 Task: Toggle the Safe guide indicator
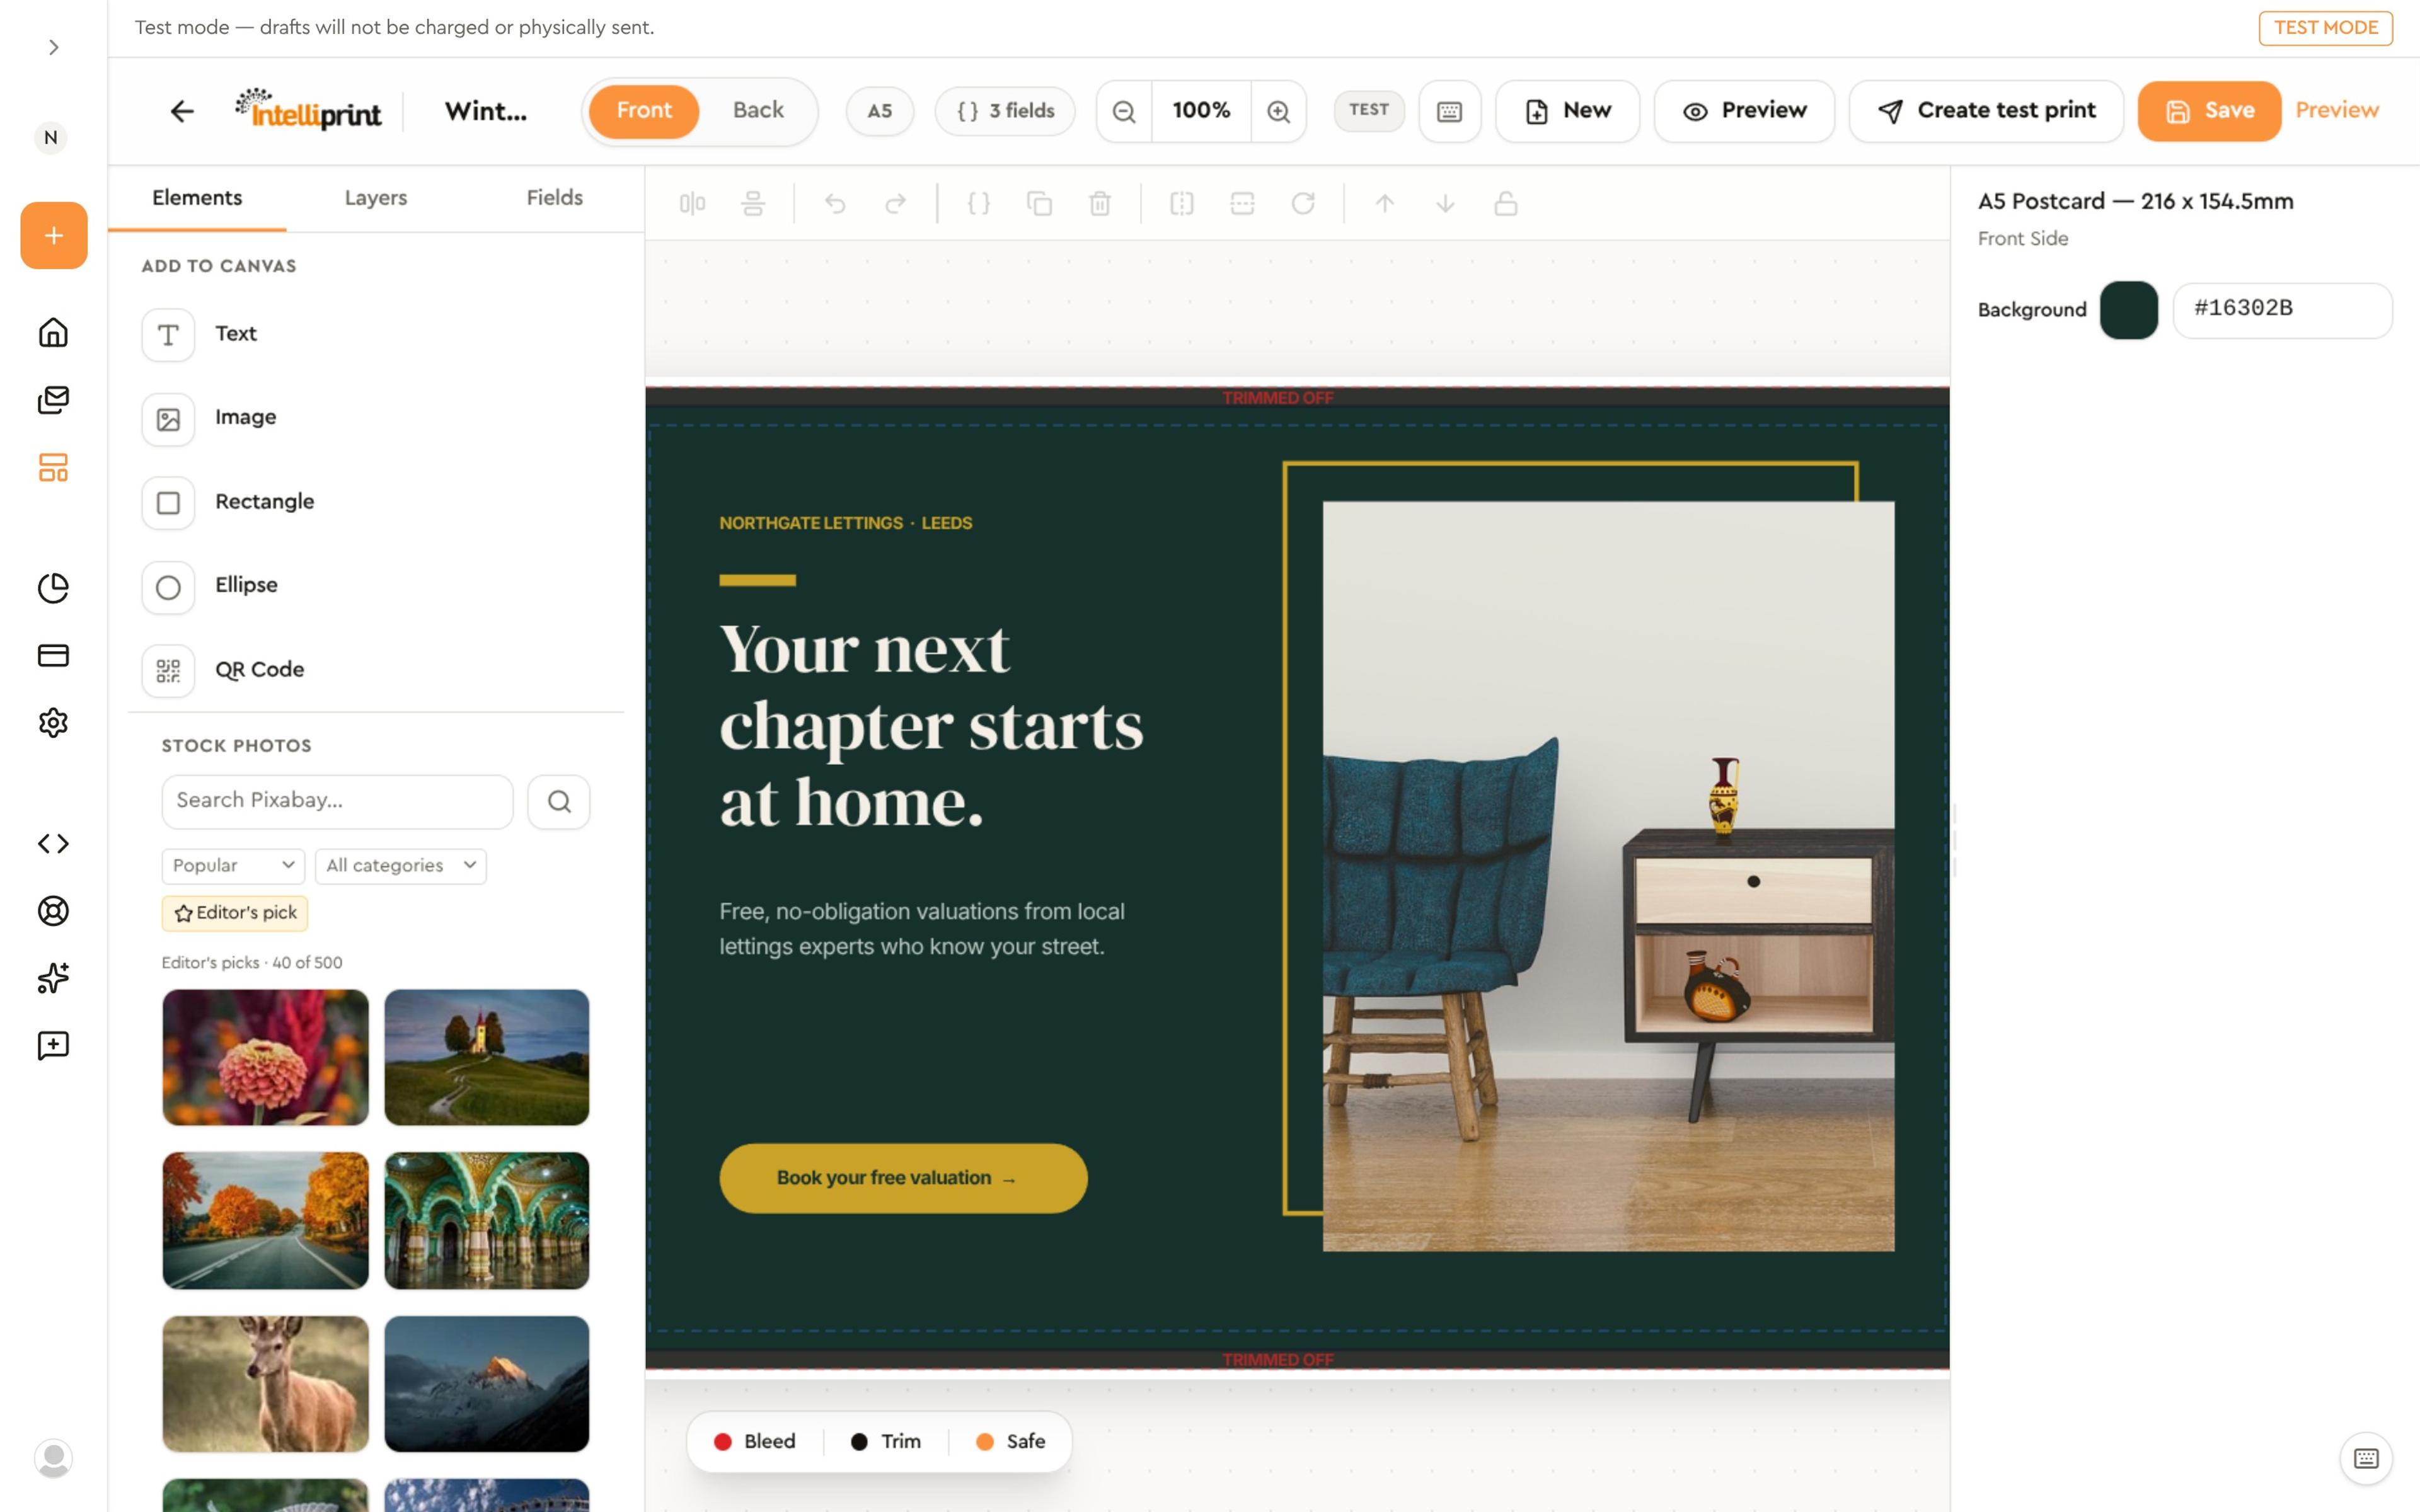(x=1011, y=1441)
